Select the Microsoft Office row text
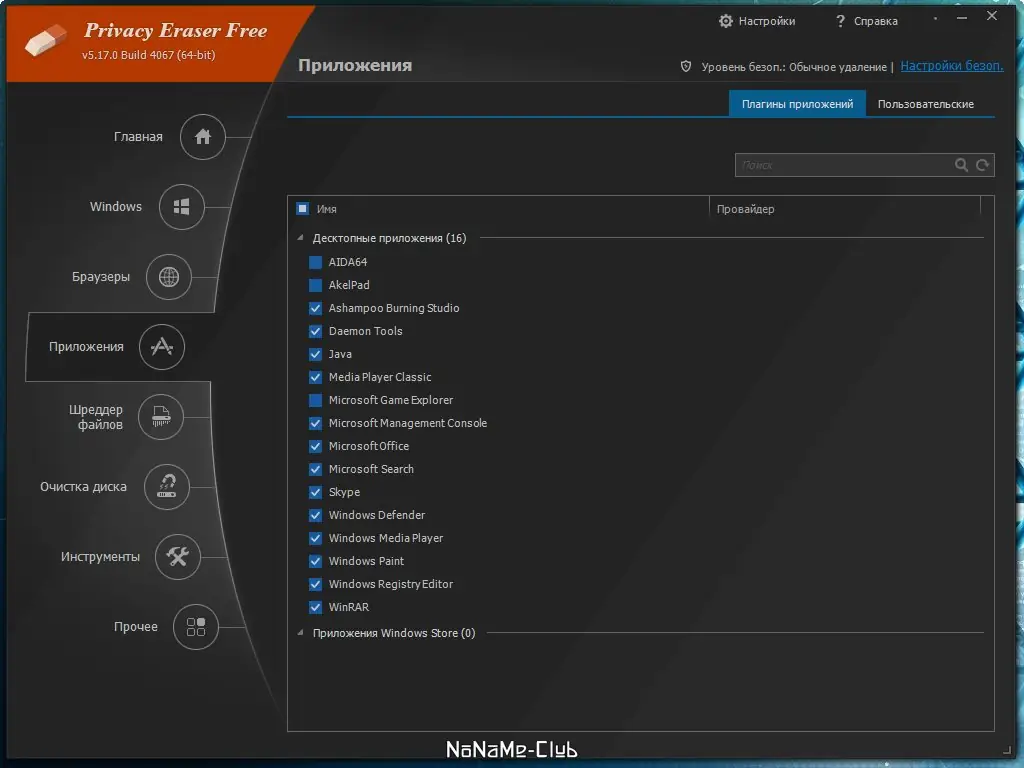The image size is (1024, 768). [x=369, y=446]
